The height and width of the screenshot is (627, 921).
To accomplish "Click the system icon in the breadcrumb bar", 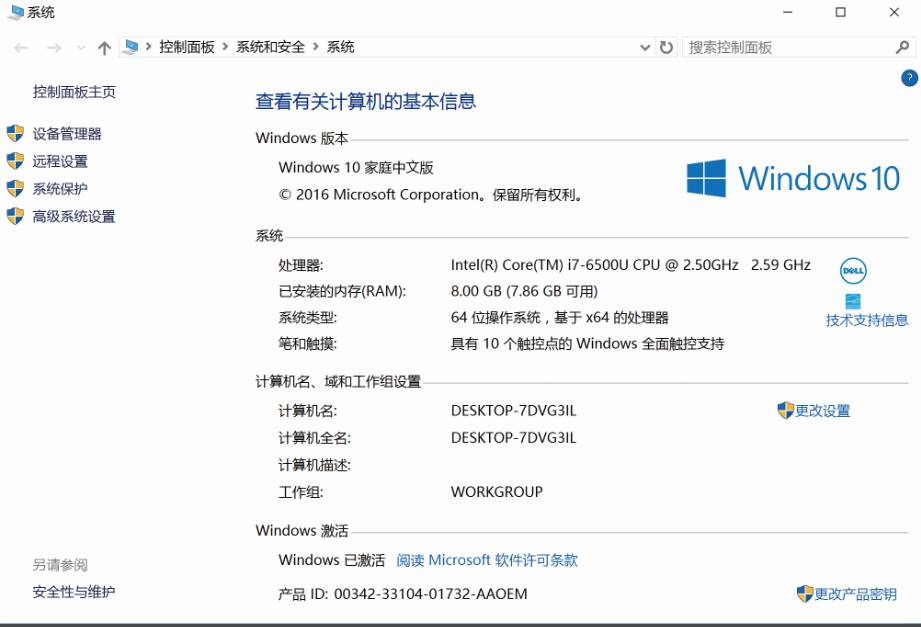I will pyautogui.click(x=128, y=46).
